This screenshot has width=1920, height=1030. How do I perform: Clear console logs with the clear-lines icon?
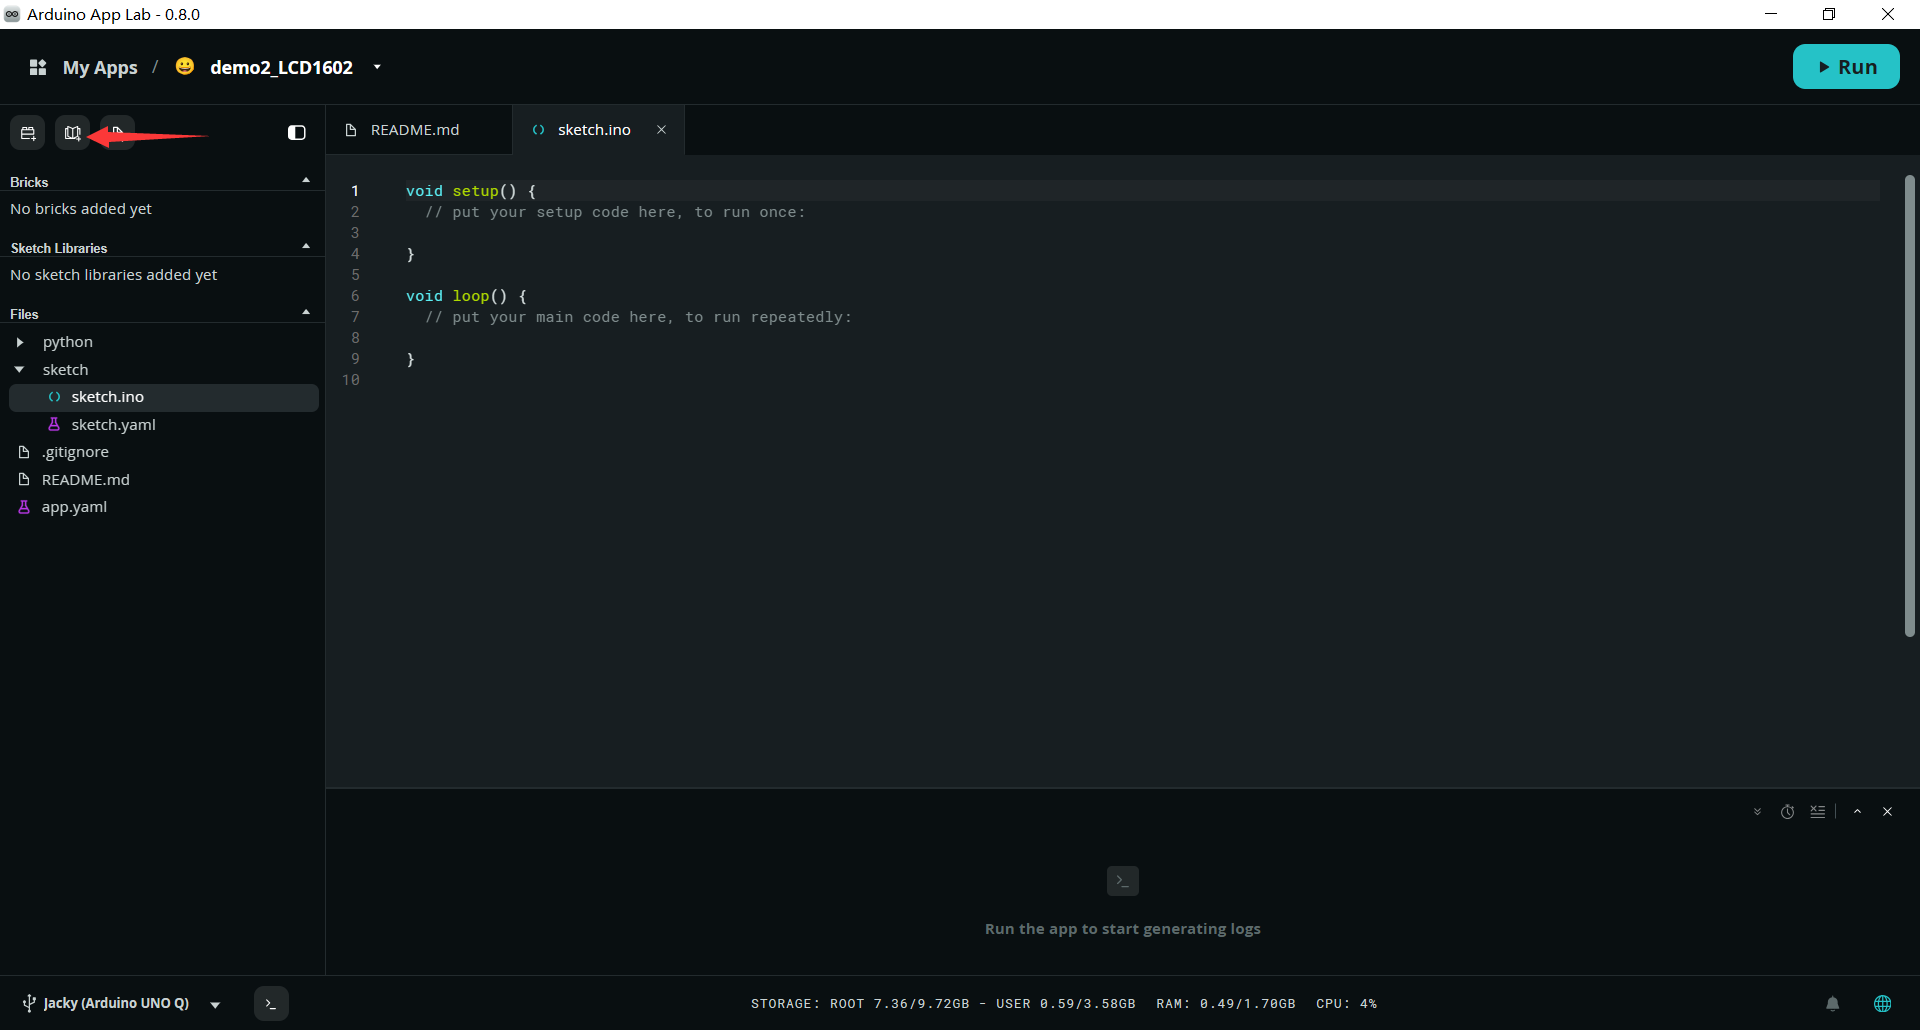point(1817,812)
